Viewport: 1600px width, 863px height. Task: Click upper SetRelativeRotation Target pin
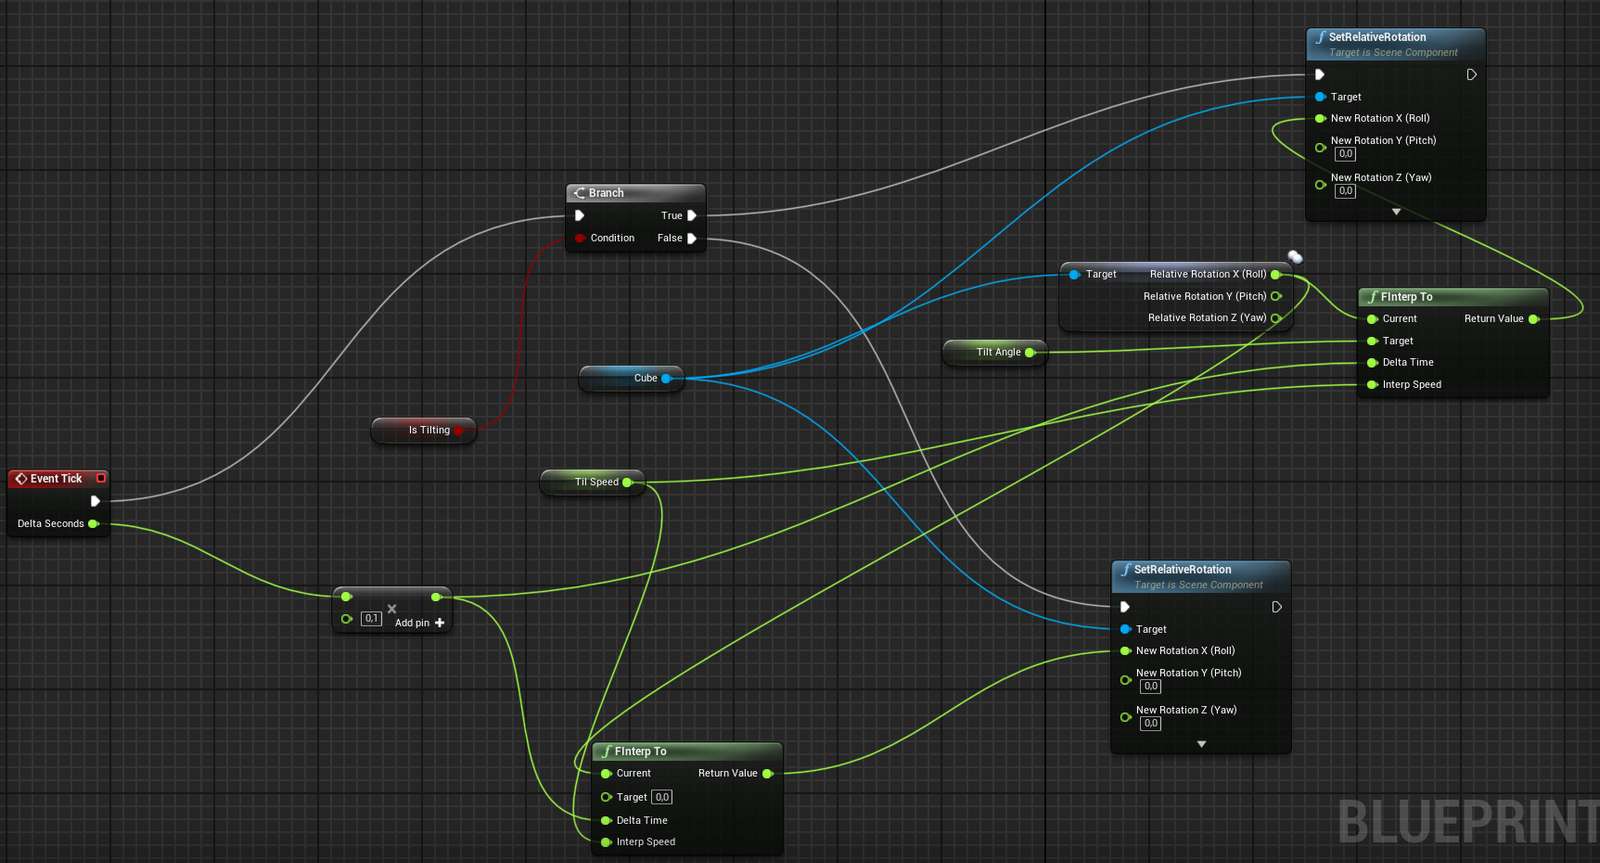[x=1320, y=97]
